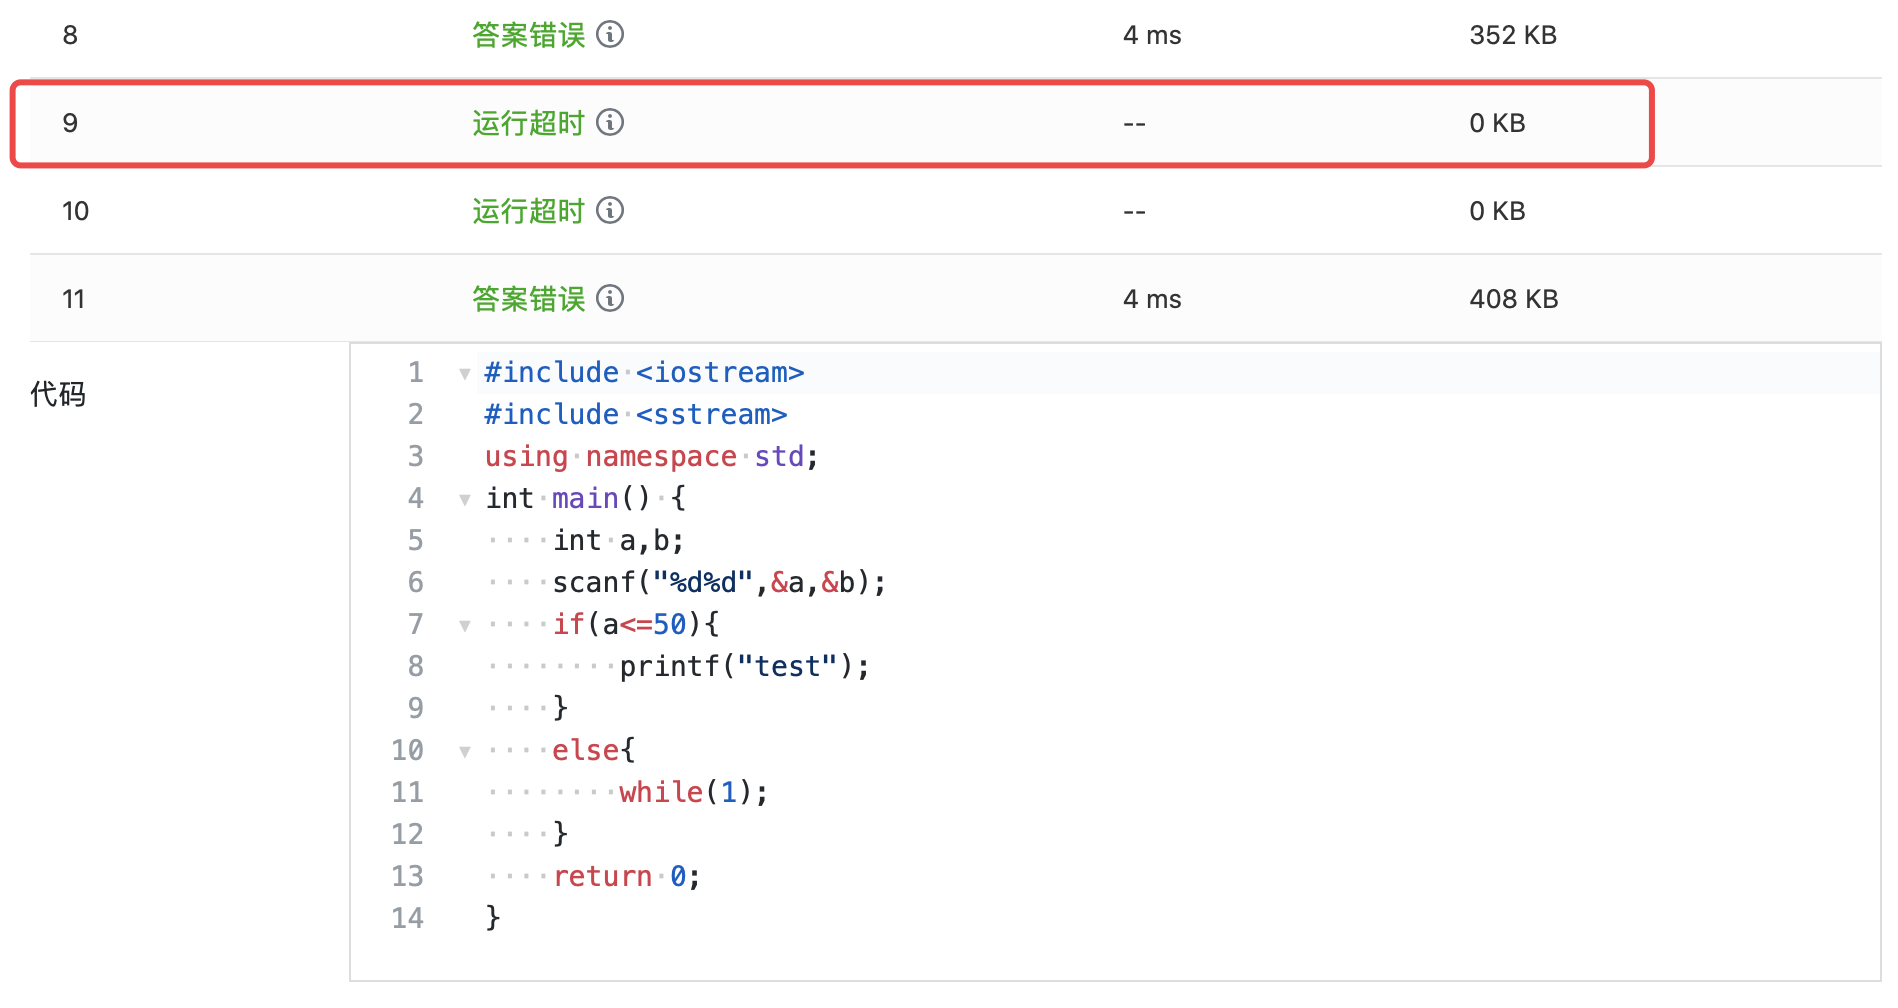Place cursor on printf("test") line
This screenshot has height=1008, width=1898.
click(x=745, y=666)
